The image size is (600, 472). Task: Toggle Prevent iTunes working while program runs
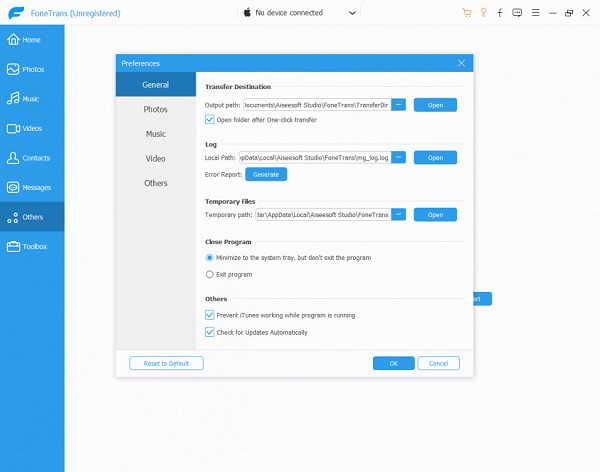pyautogui.click(x=209, y=315)
